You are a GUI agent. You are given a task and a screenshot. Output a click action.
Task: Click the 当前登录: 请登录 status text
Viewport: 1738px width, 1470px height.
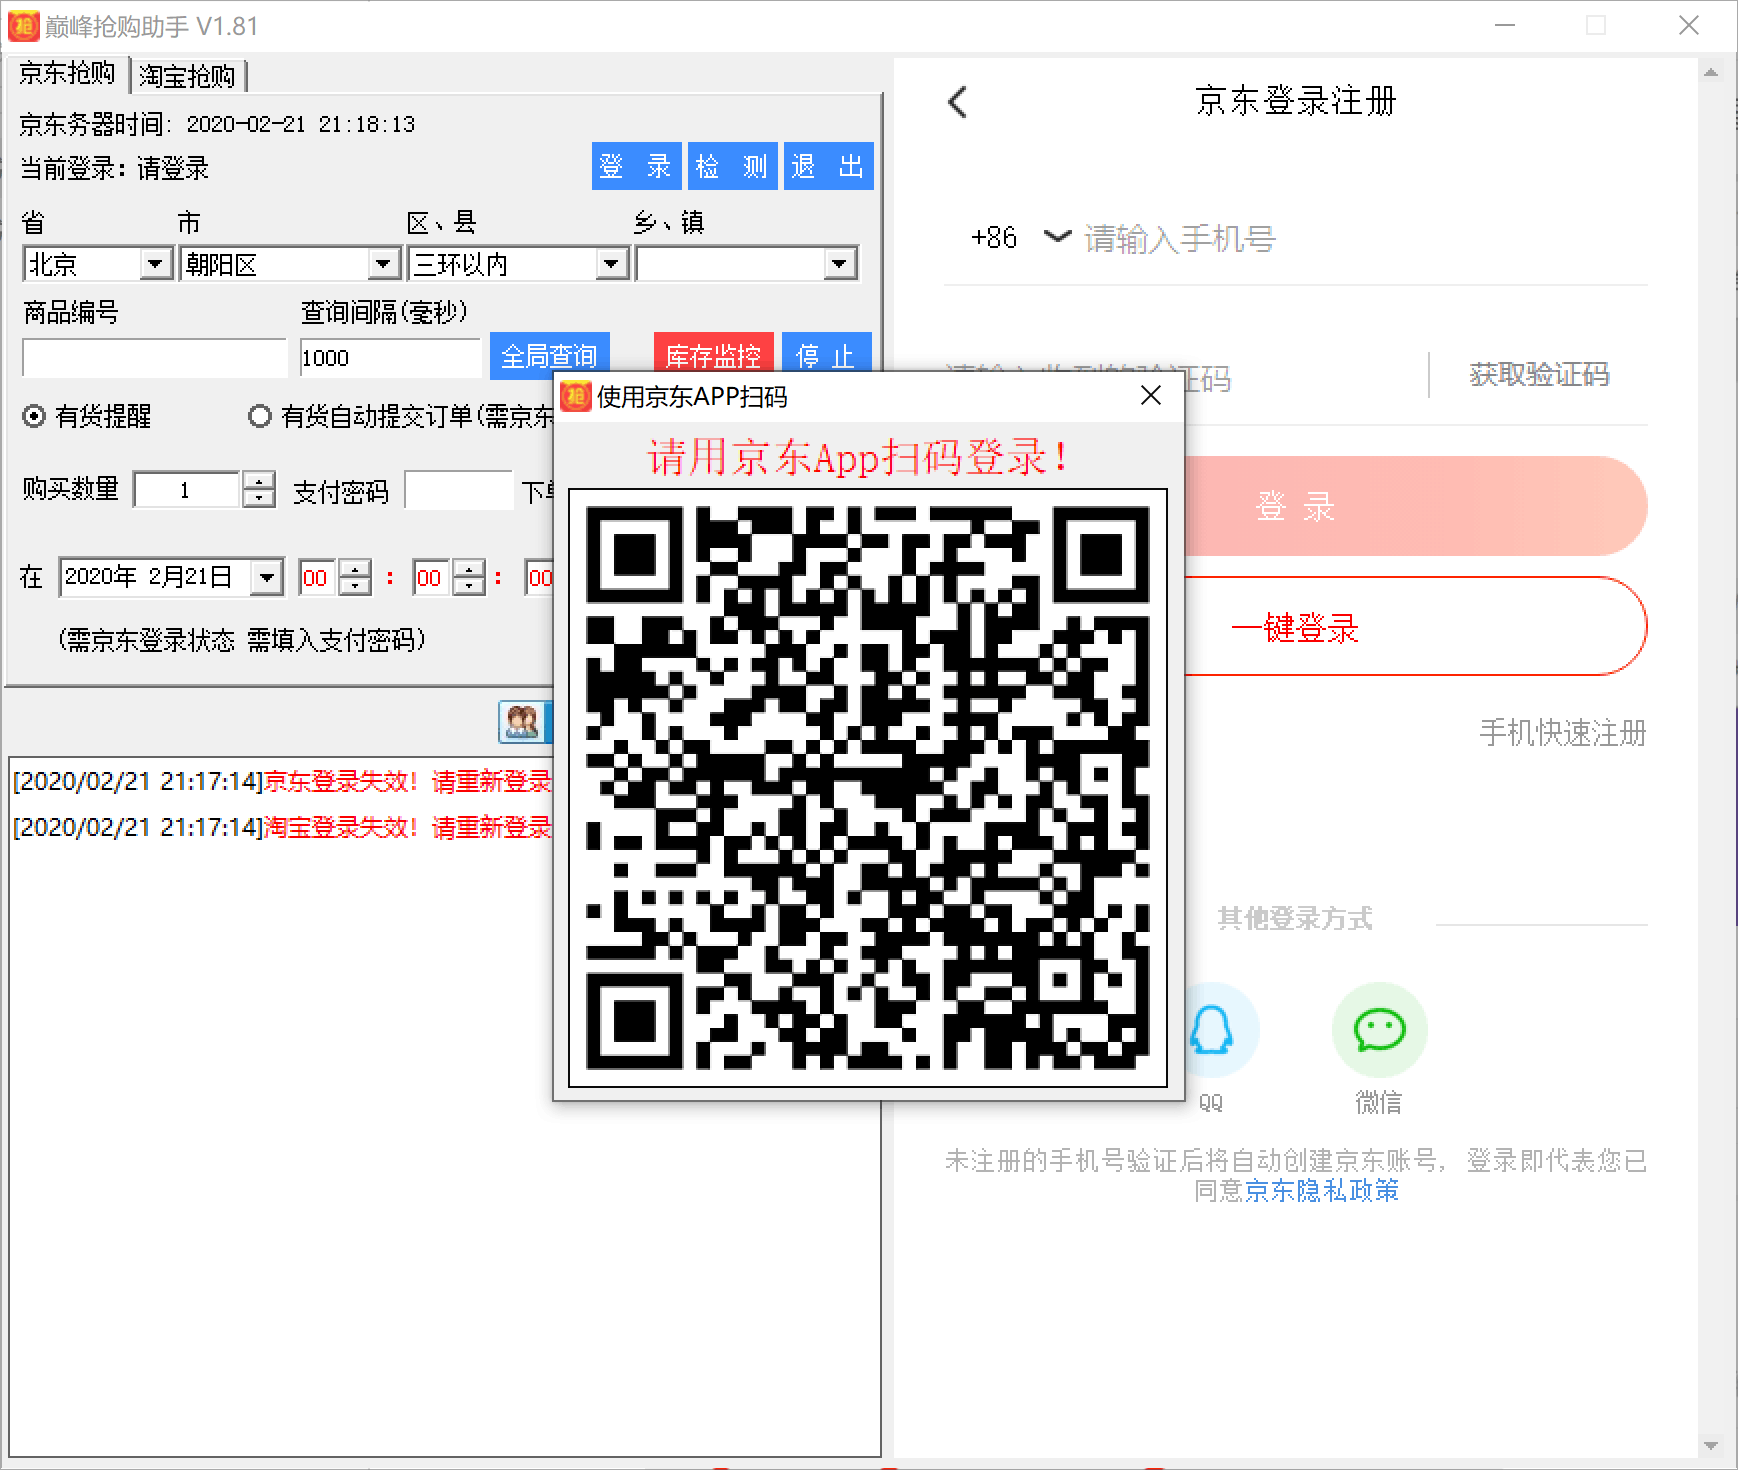click(x=114, y=168)
